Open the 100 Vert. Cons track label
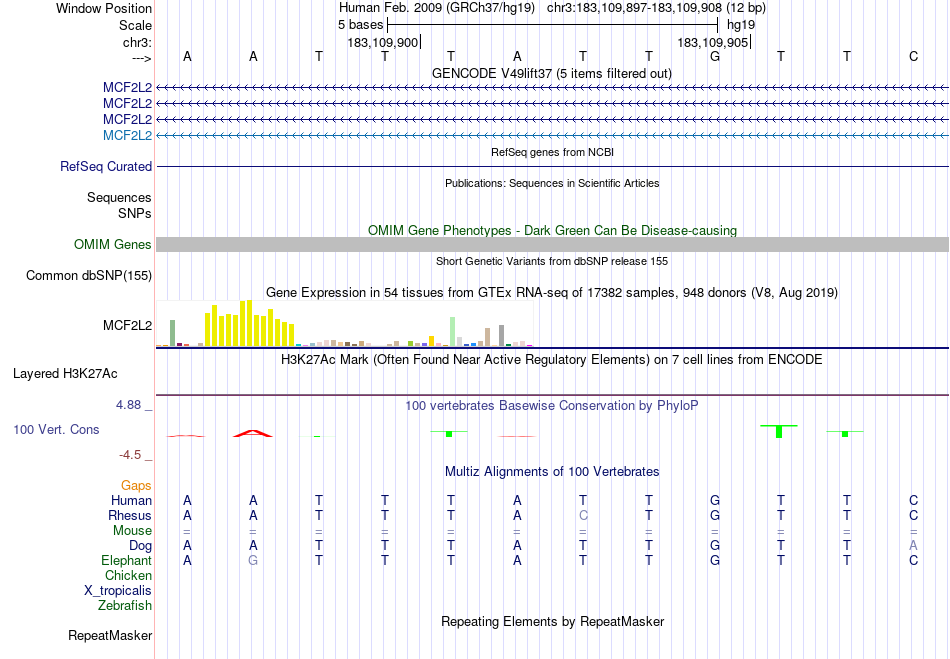The image size is (950, 659). 56,429
